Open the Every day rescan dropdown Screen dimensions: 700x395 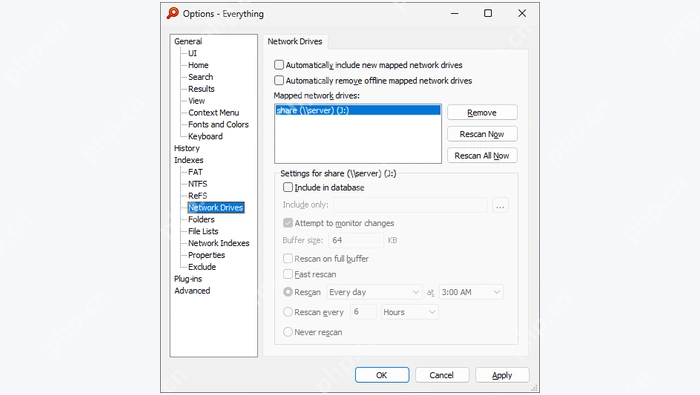[x=374, y=292]
